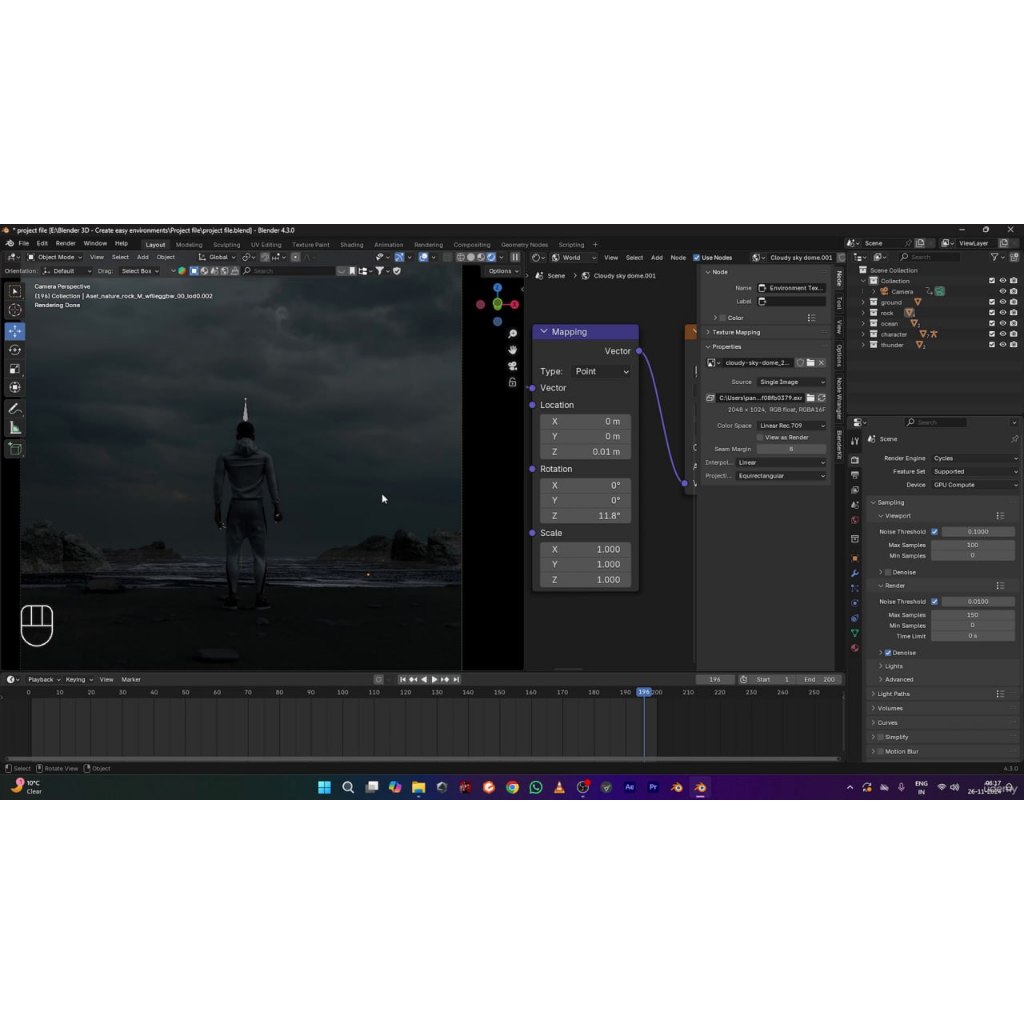Screen dimensions: 1024x1024
Task: Select the Move tool
Action: [x=14, y=331]
